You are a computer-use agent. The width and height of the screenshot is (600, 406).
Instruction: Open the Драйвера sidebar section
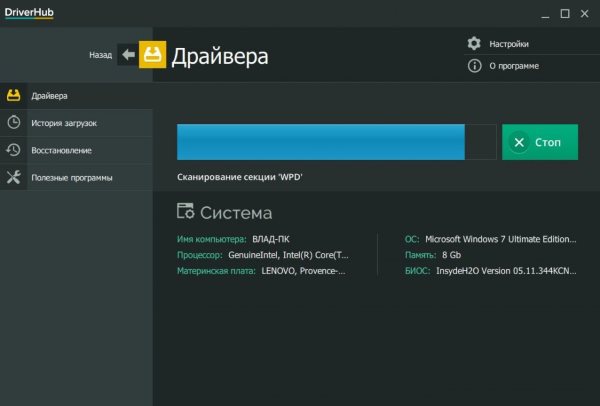click(x=50, y=96)
